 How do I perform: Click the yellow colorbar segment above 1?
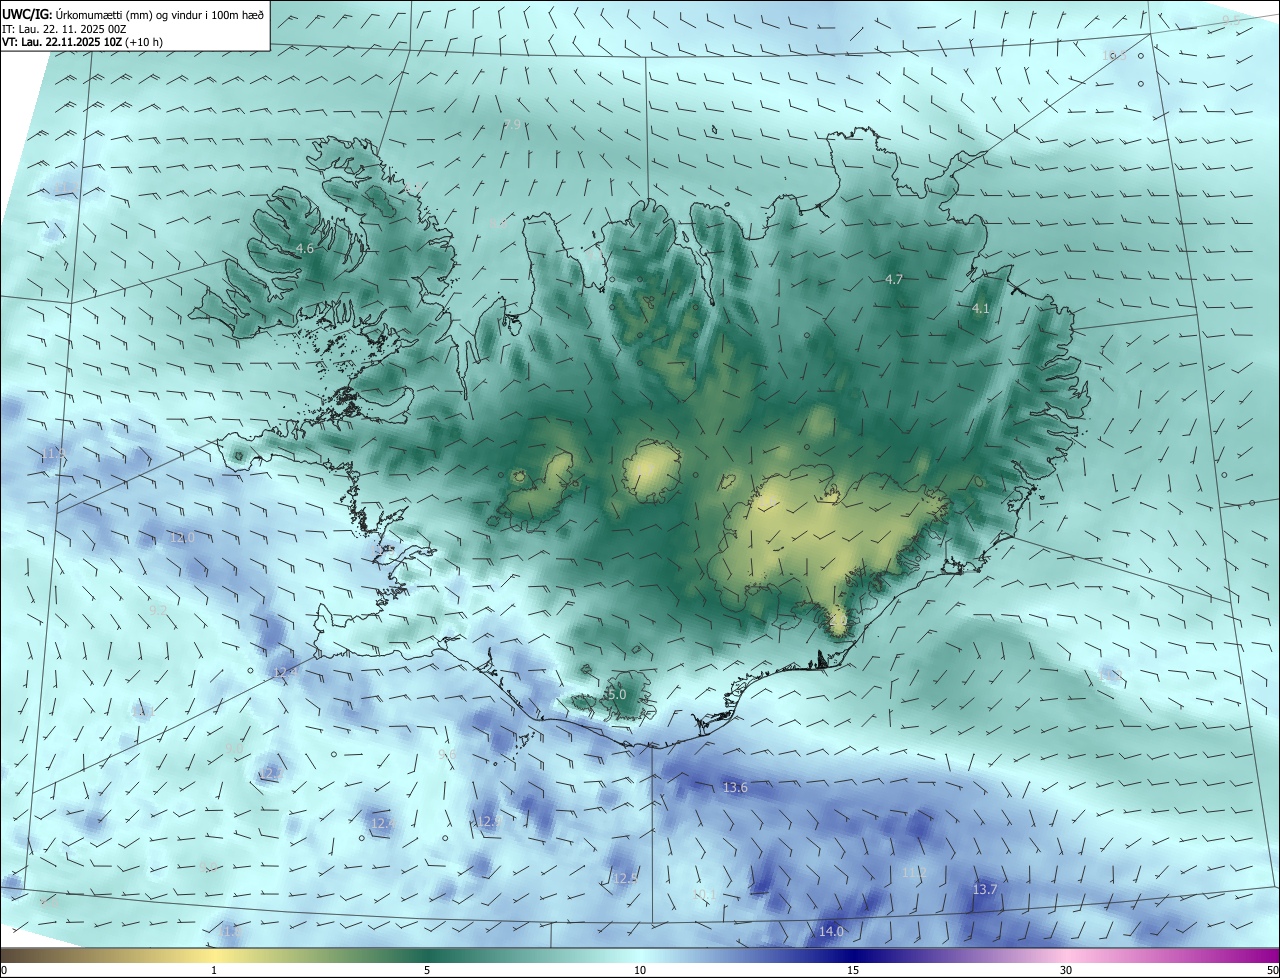(x=214, y=955)
